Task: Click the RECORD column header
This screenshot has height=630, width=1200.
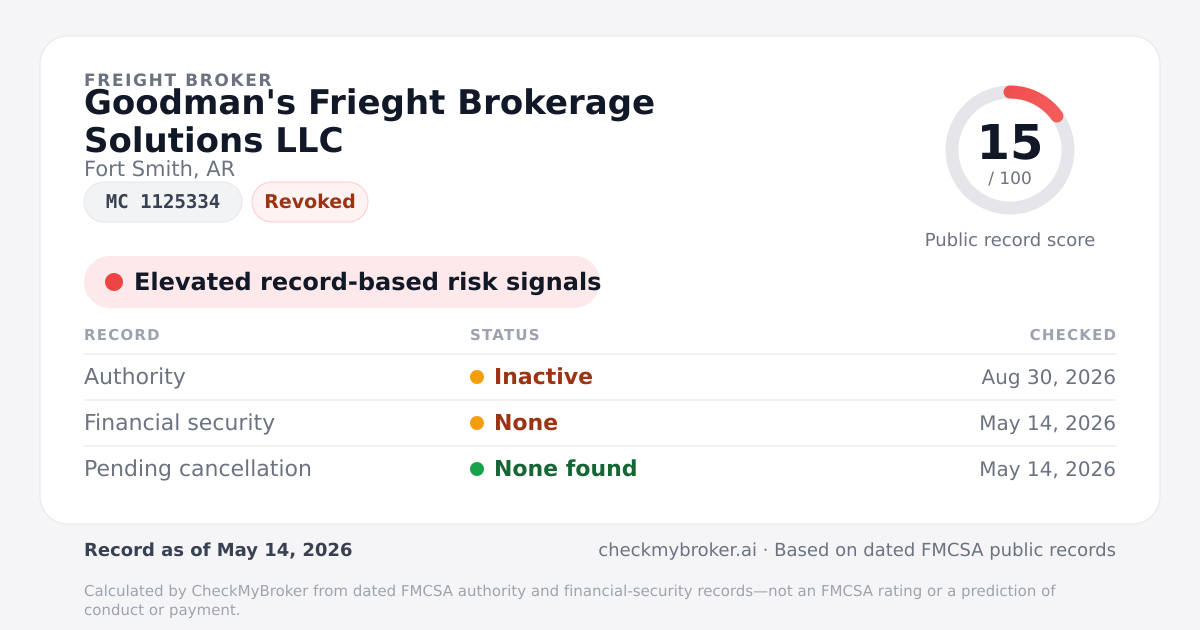Action: (122, 335)
